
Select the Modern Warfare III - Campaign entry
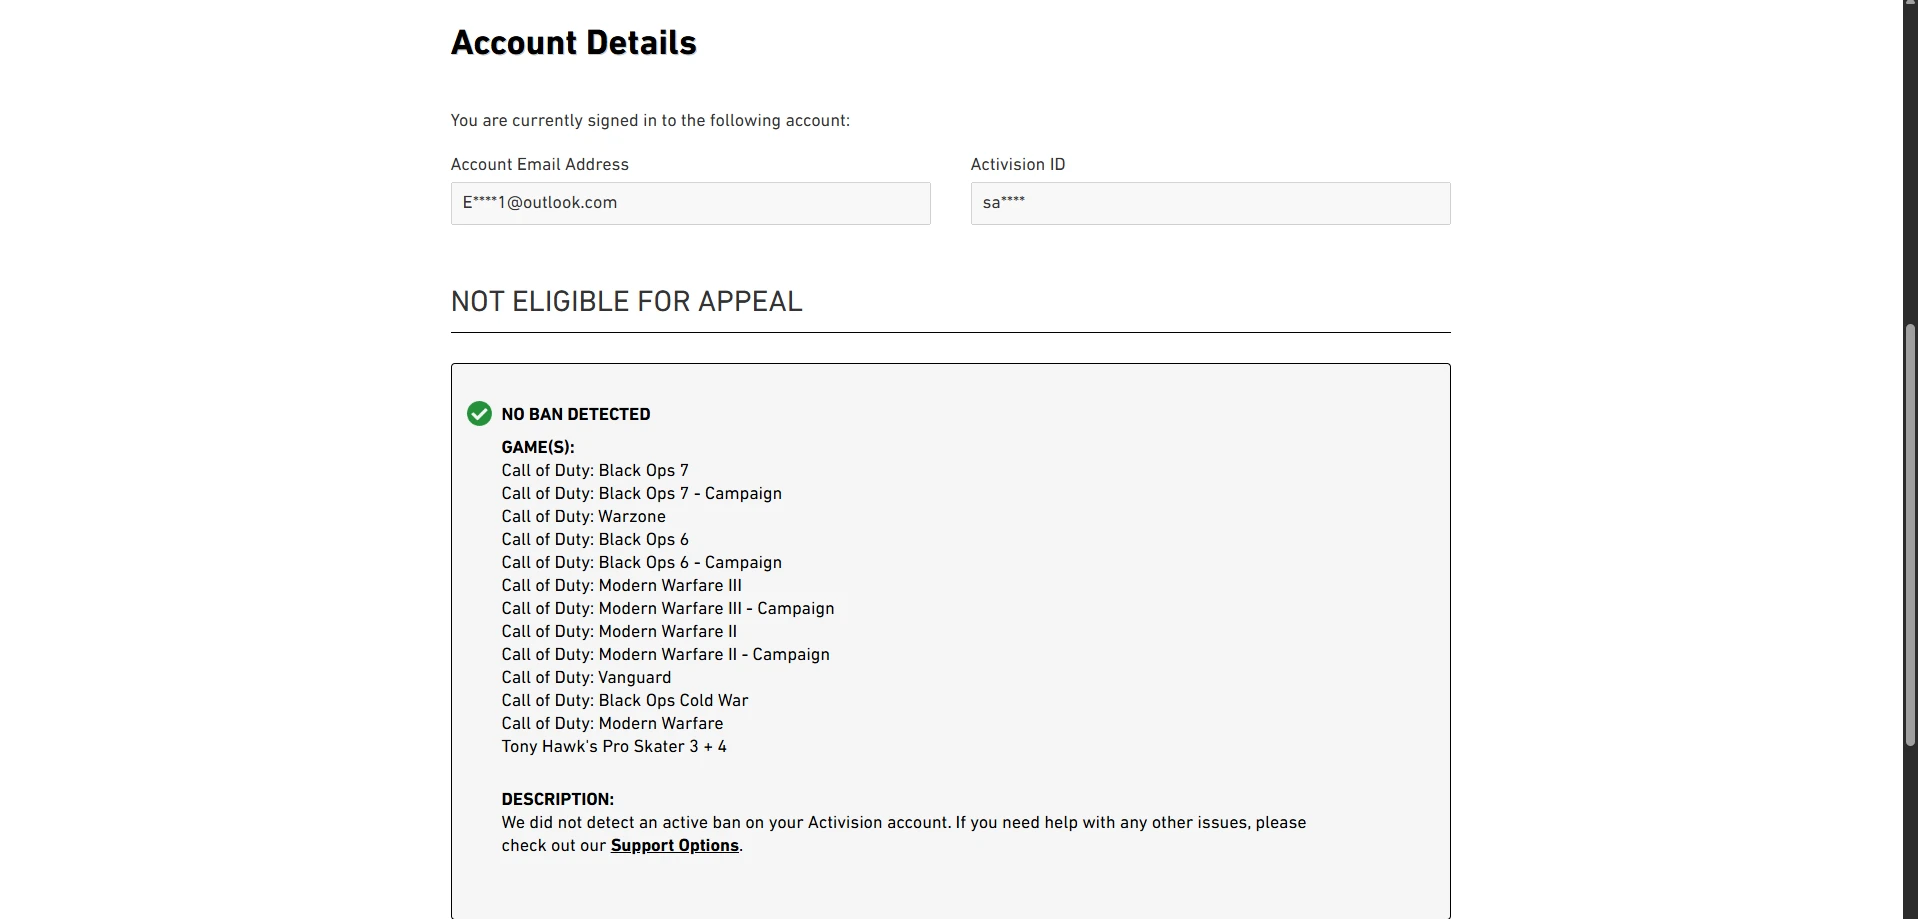668,608
